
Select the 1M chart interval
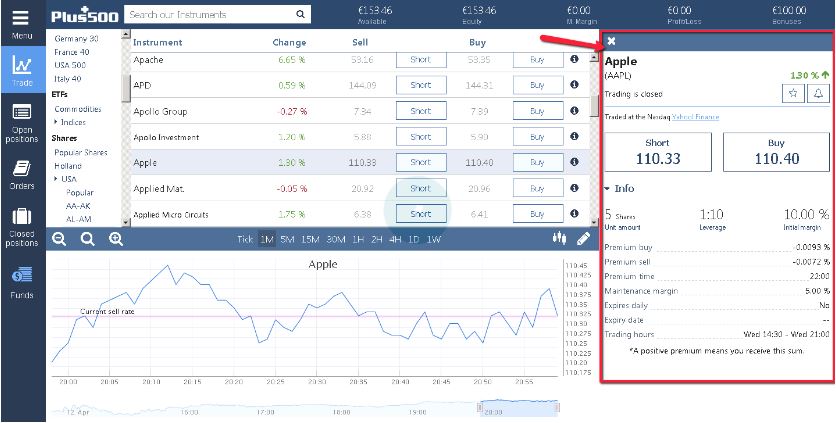pyautogui.click(x=267, y=240)
